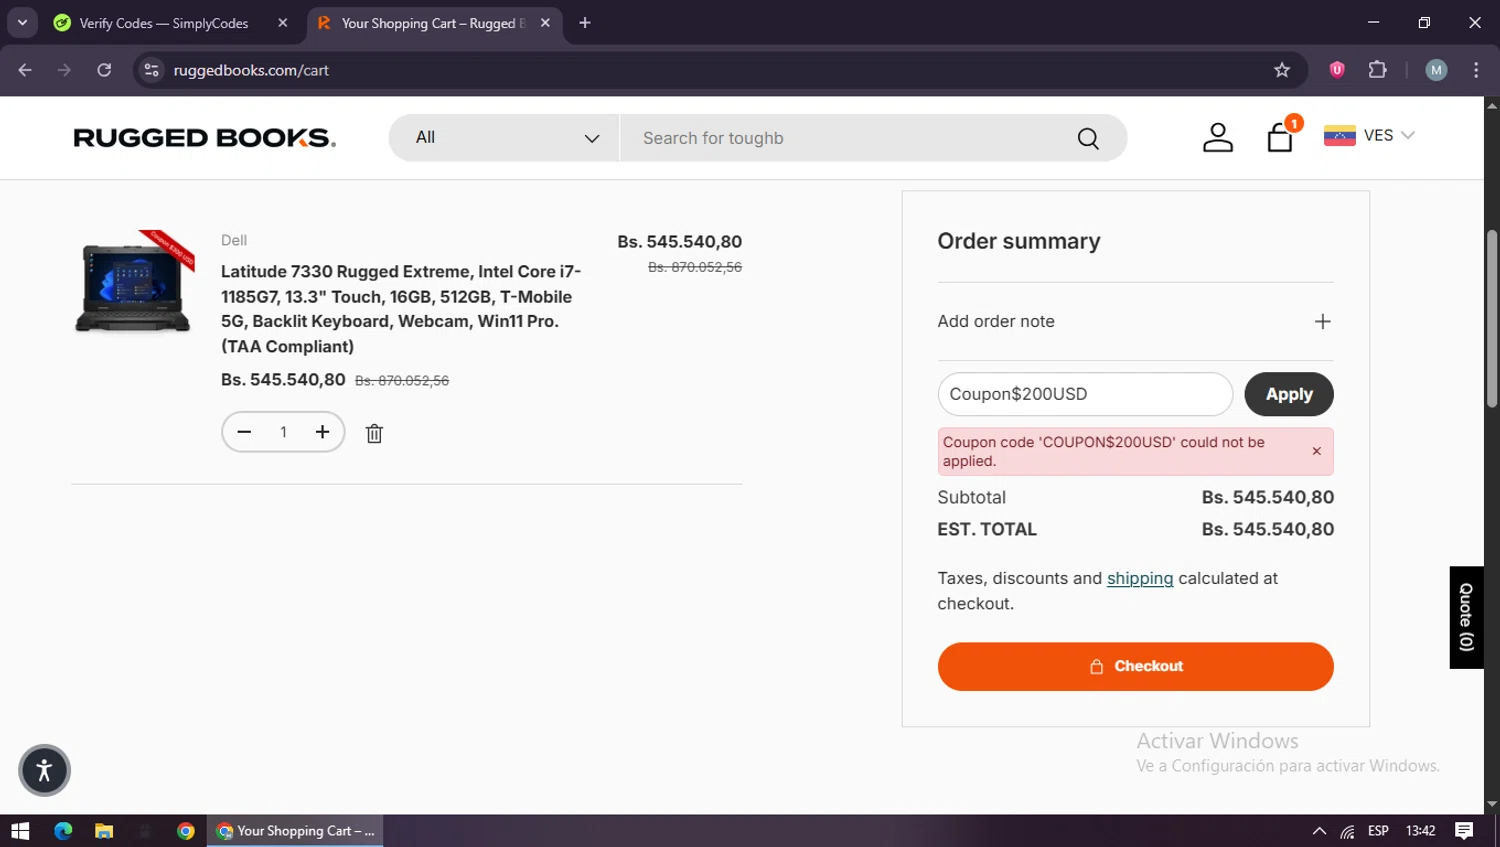The image size is (1500, 847).
Task: Delete the Latitude 7330 item with trash icon
Action: coord(374,433)
